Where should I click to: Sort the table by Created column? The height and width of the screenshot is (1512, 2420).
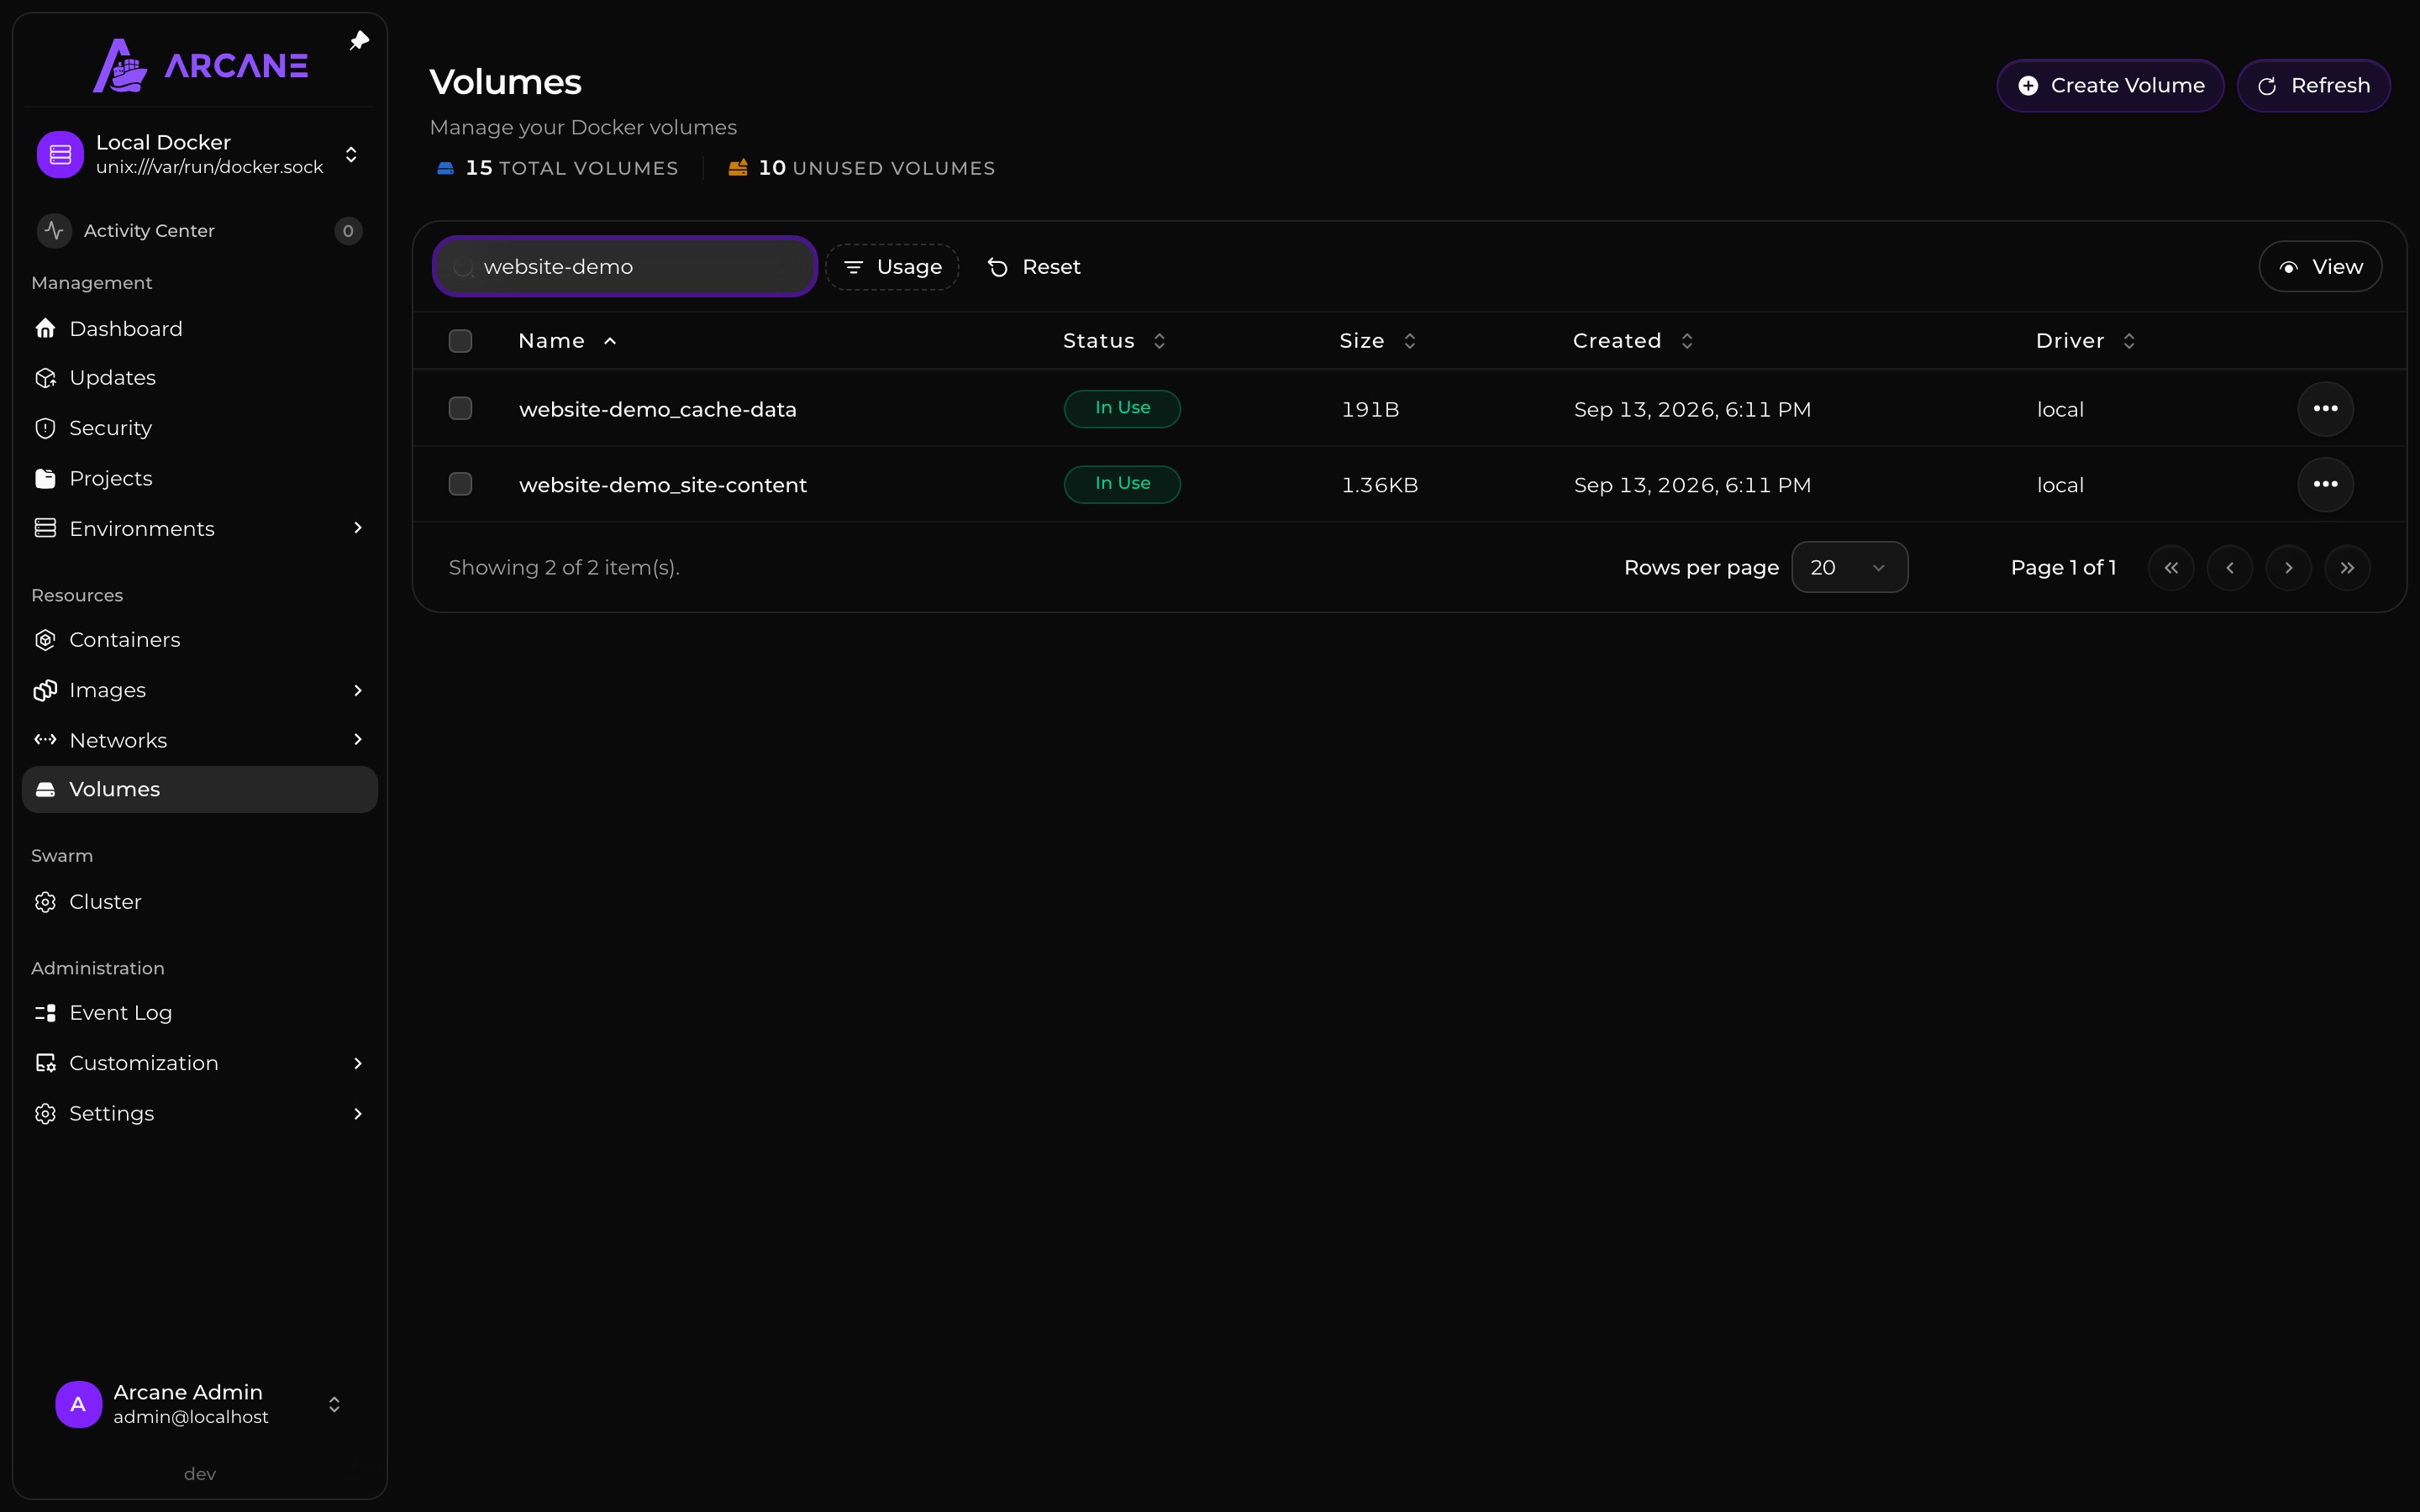(1632, 341)
